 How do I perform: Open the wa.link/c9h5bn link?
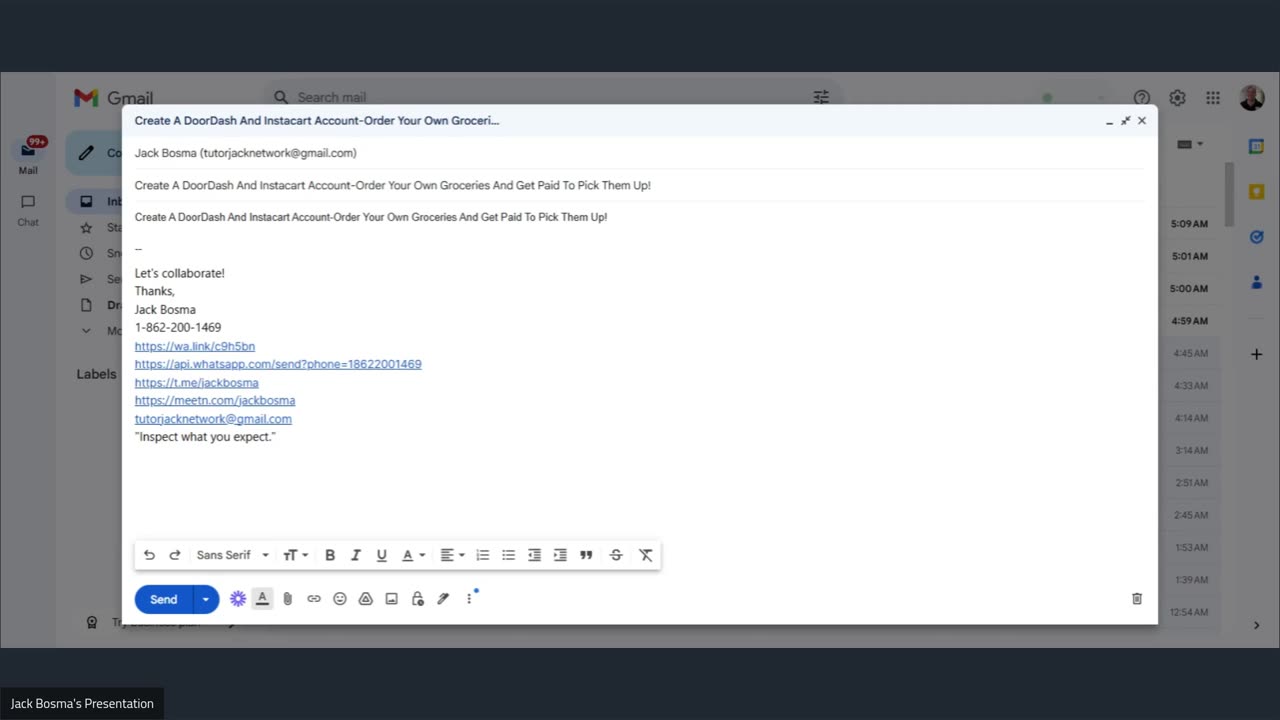[195, 346]
